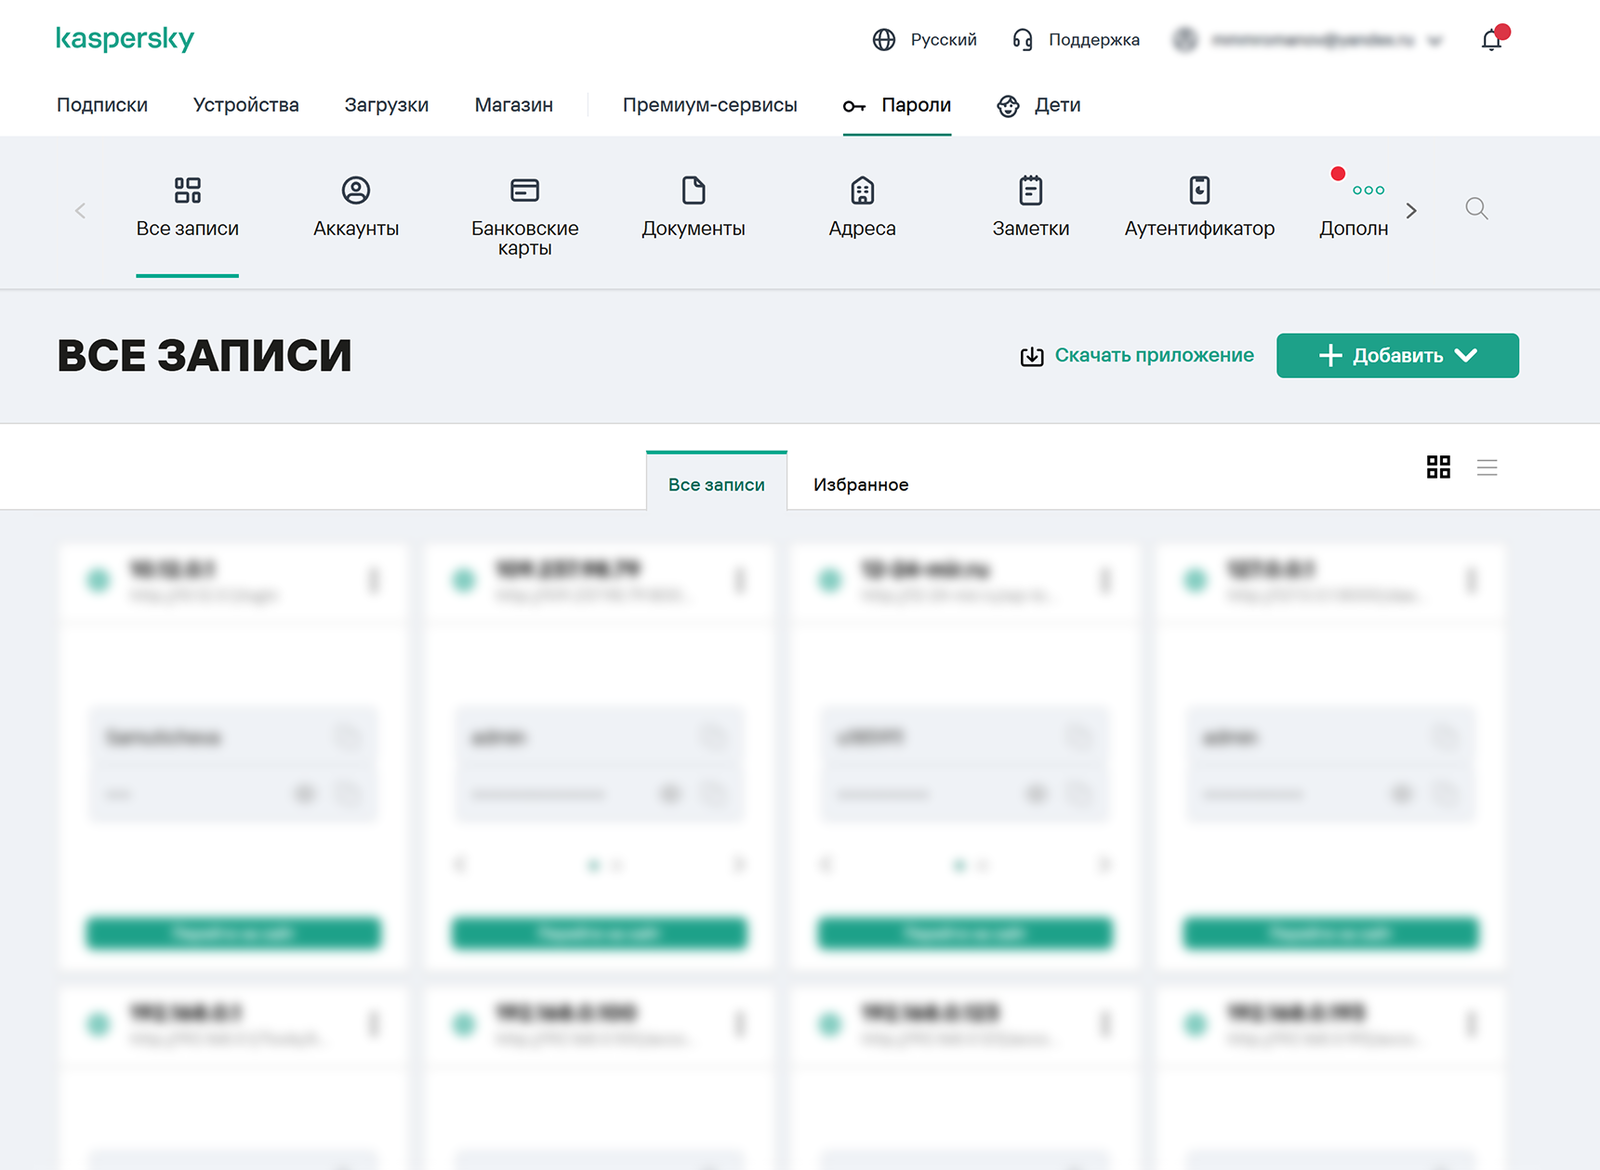This screenshot has height=1170, width=1600.
Task: Switch to grid view
Action: click(1438, 467)
